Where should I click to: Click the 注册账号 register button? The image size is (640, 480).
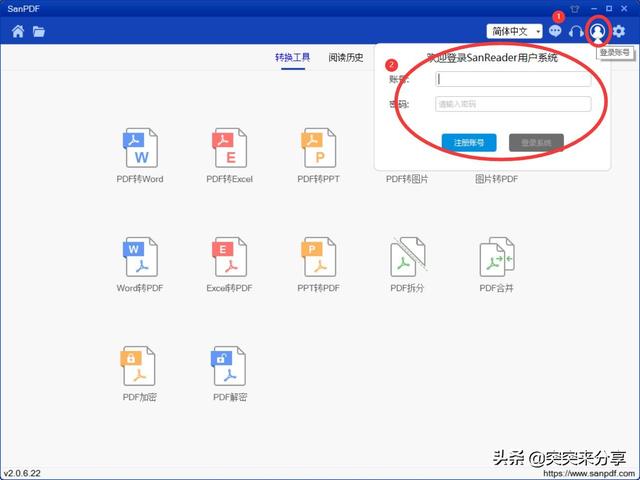click(469, 142)
